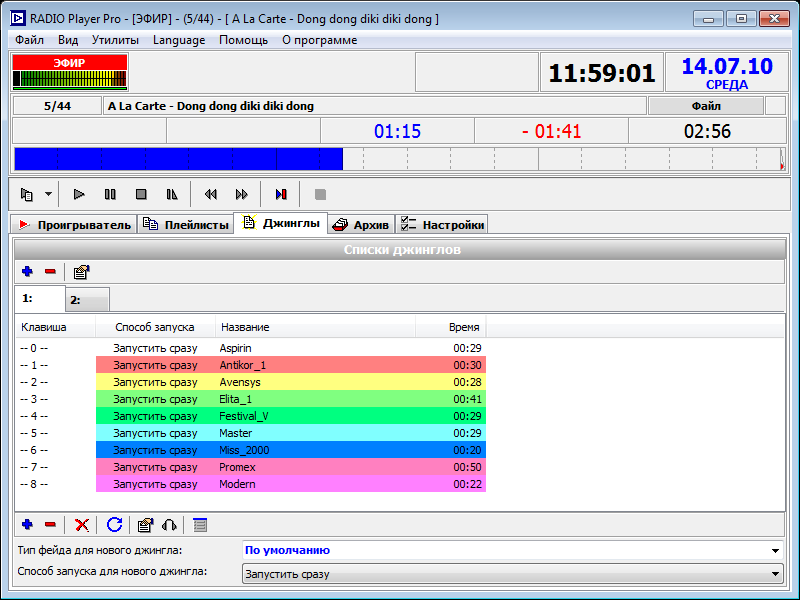The height and width of the screenshot is (600, 800).
Task: Select the Miss_2000 jingle
Action: tap(251, 450)
